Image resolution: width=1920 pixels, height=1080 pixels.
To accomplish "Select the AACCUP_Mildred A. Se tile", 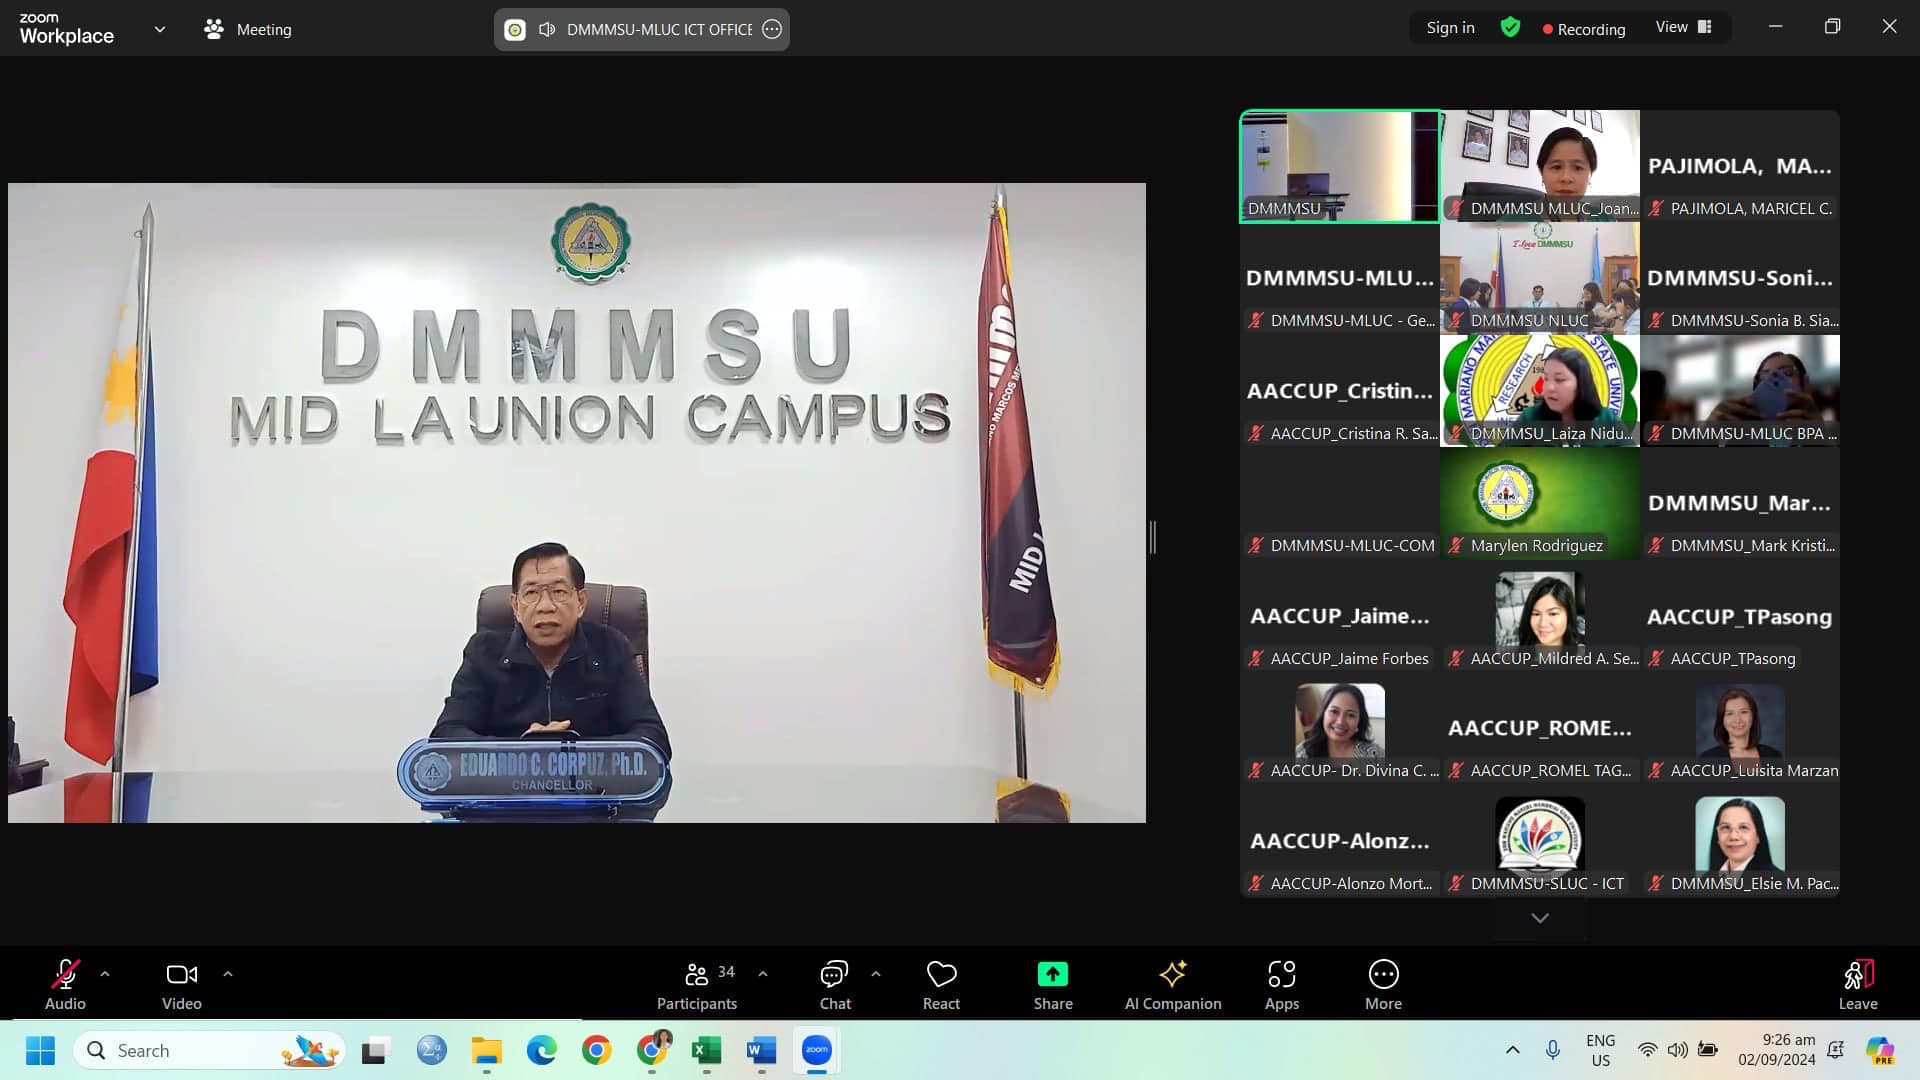I will click(1540, 616).
